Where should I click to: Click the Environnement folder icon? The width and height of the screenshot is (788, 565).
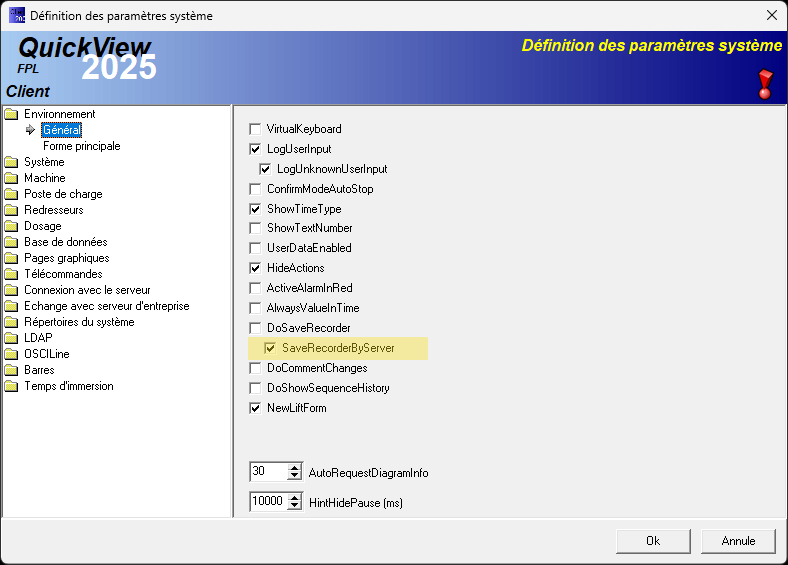pos(11,114)
